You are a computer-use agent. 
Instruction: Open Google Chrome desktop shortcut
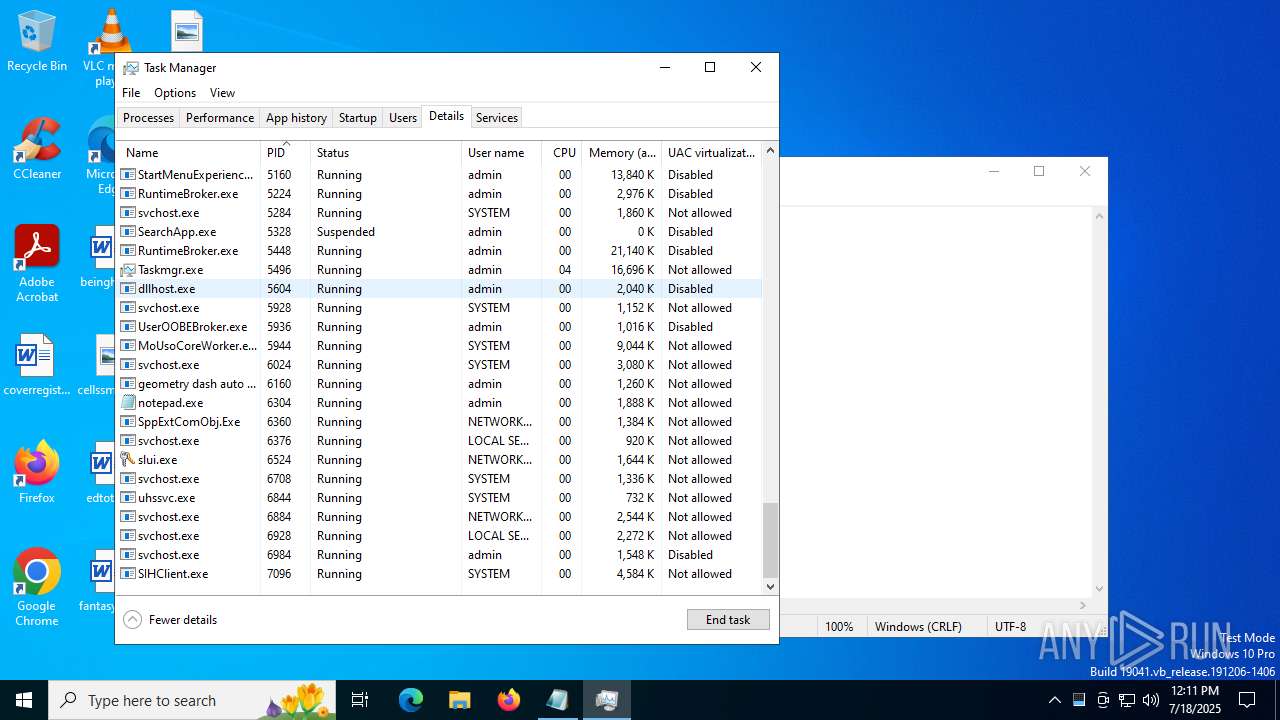37,588
